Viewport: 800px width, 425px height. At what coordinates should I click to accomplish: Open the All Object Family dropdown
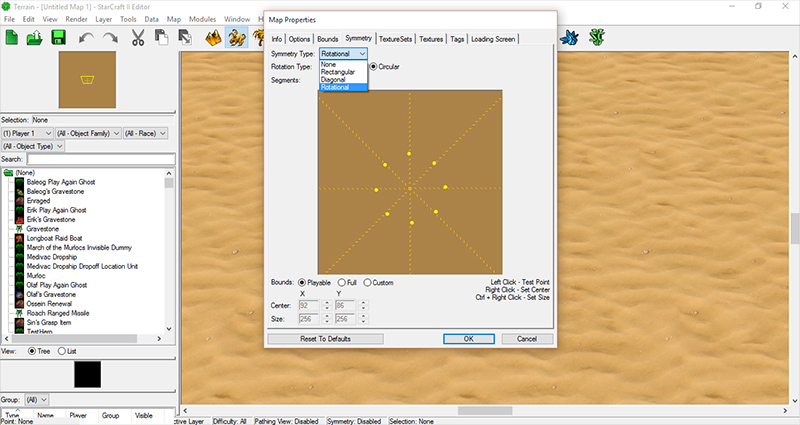[88, 133]
